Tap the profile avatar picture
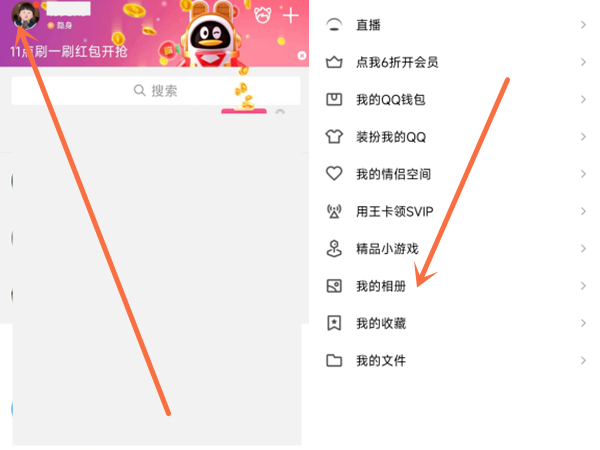The height and width of the screenshot is (450, 600). 25,16
